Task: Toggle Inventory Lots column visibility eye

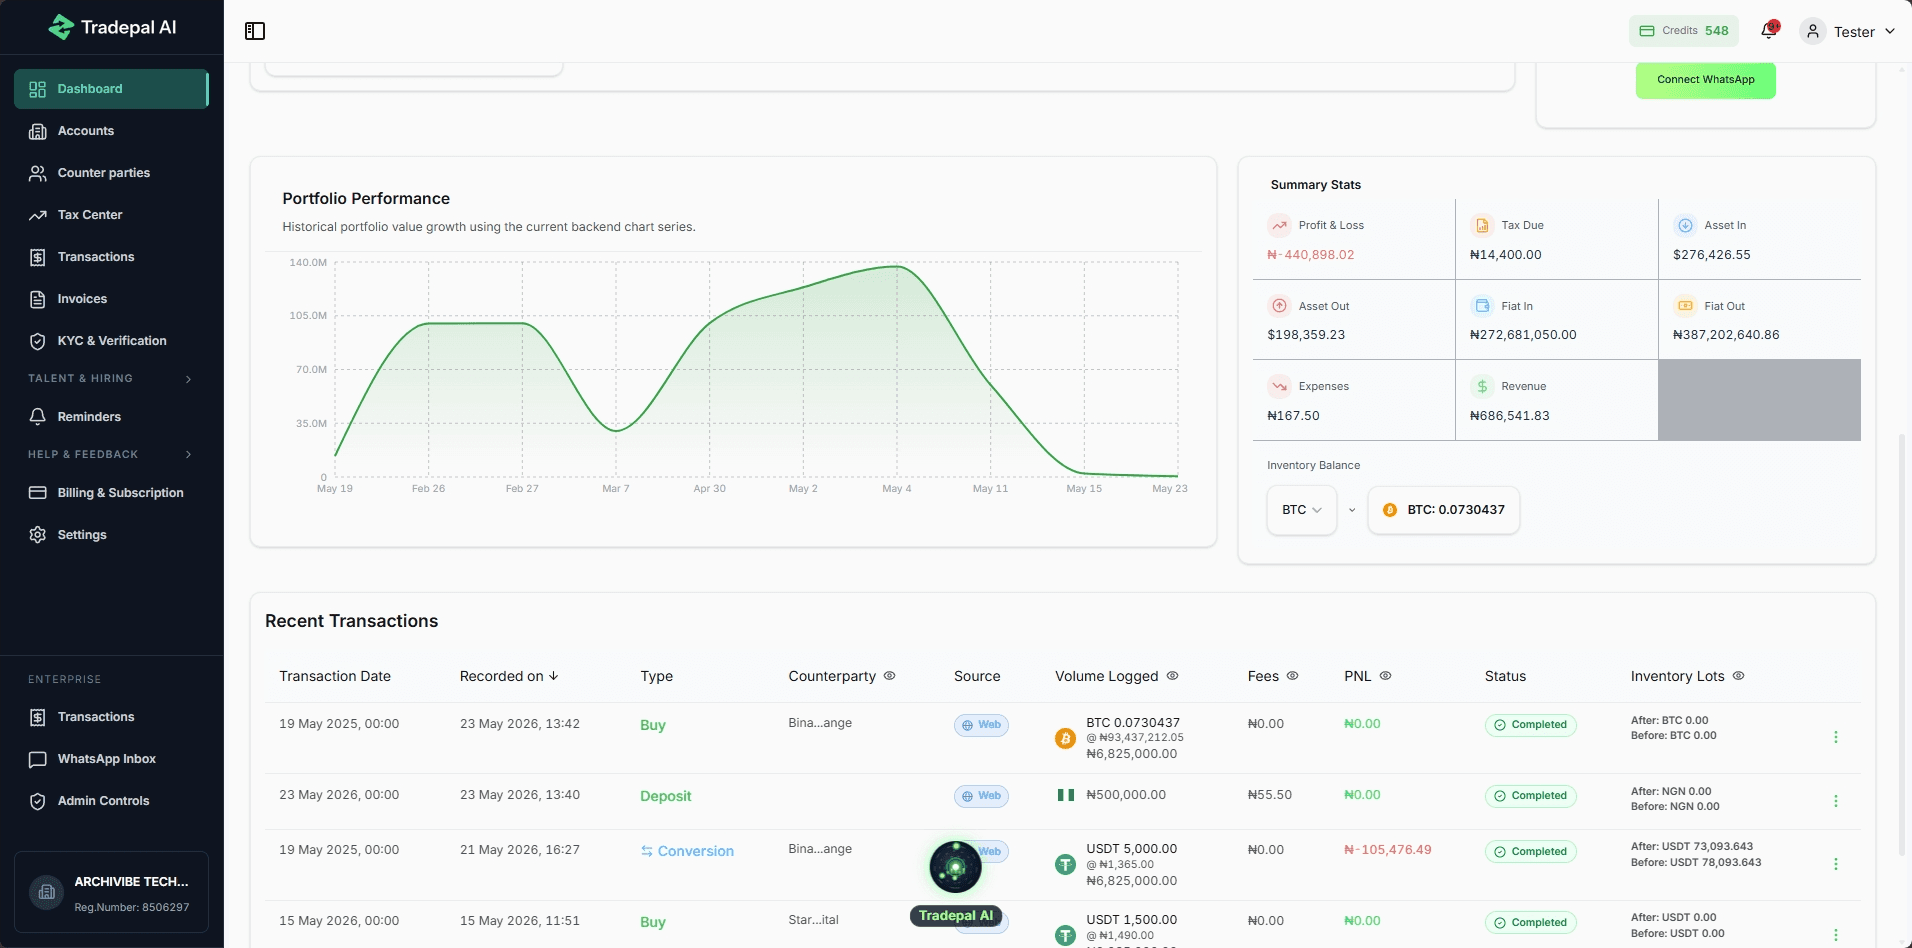Action: (x=1738, y=676)
